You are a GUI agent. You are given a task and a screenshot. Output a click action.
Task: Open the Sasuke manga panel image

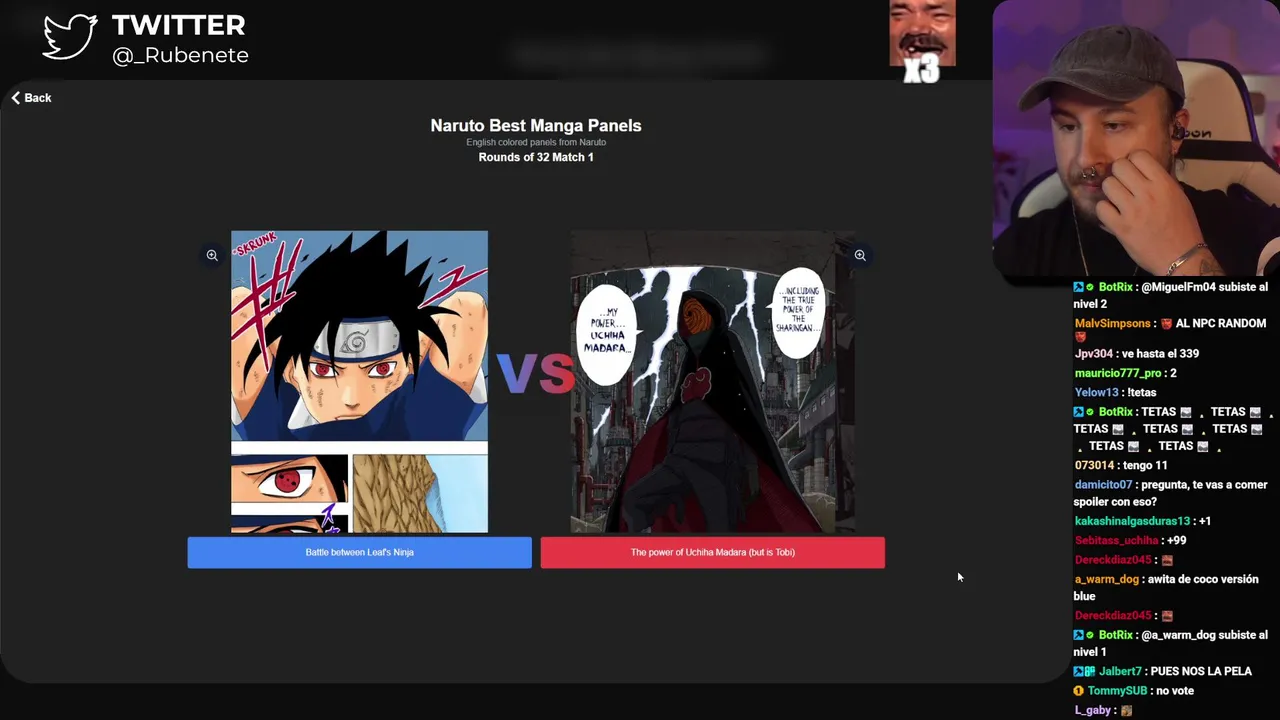pyautogui.click(x=359, y=382)
